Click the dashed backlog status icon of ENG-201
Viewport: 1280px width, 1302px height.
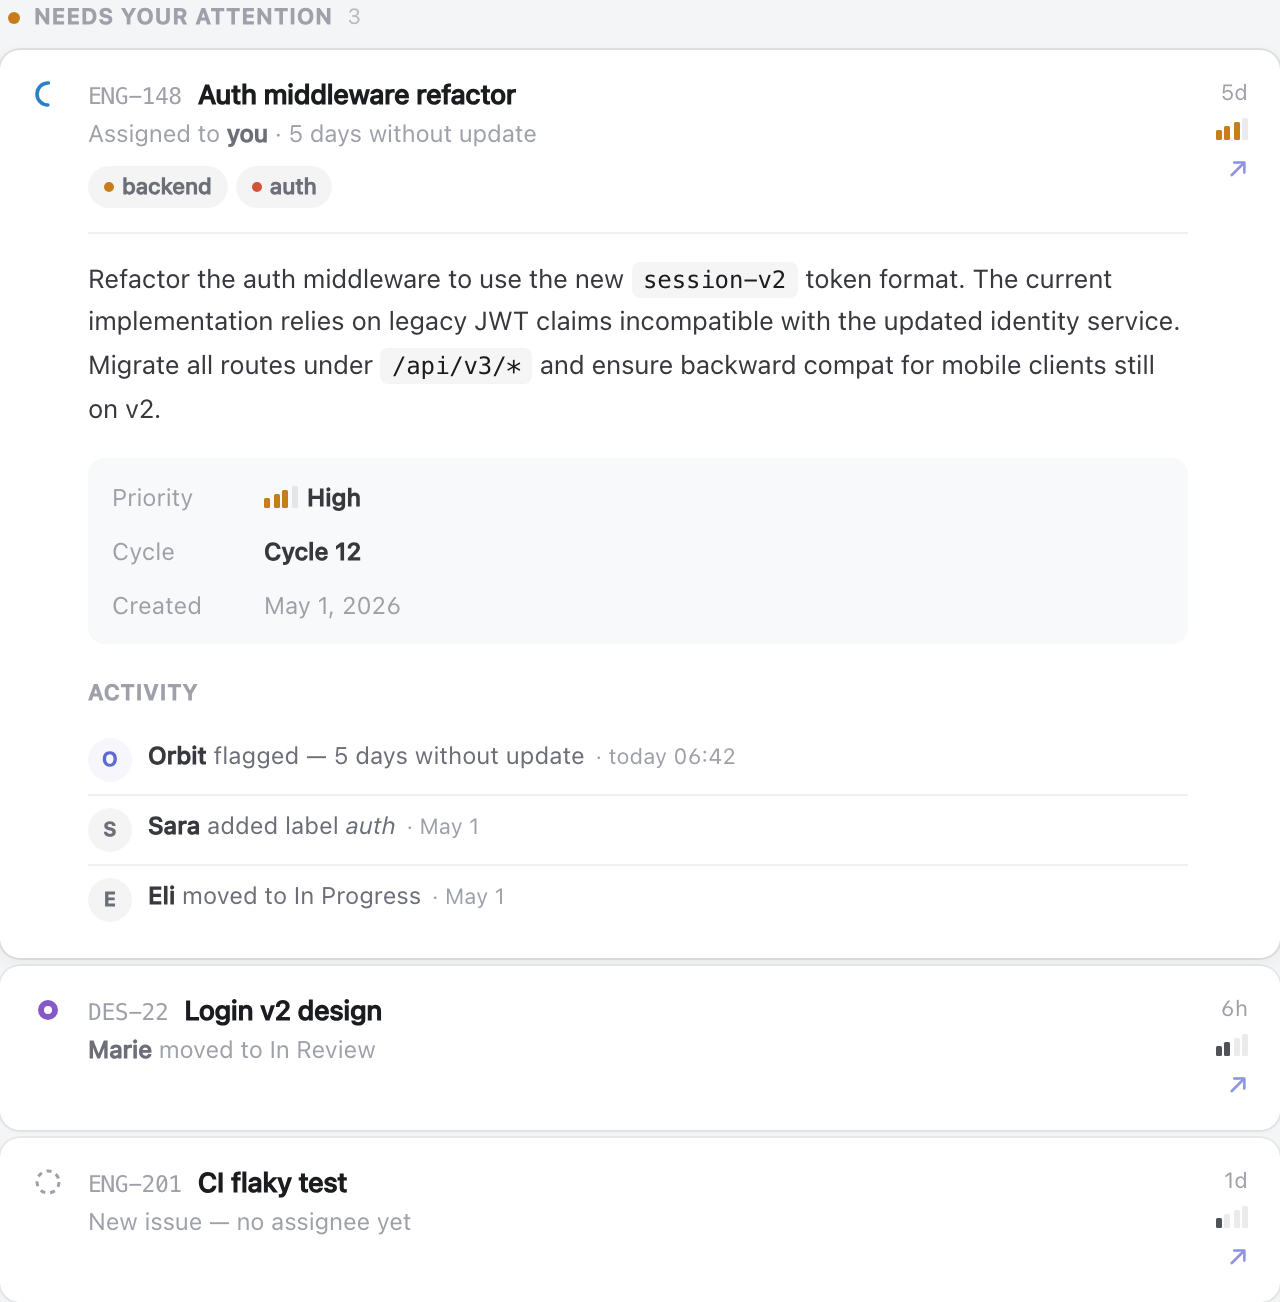tap(48, 1182)
